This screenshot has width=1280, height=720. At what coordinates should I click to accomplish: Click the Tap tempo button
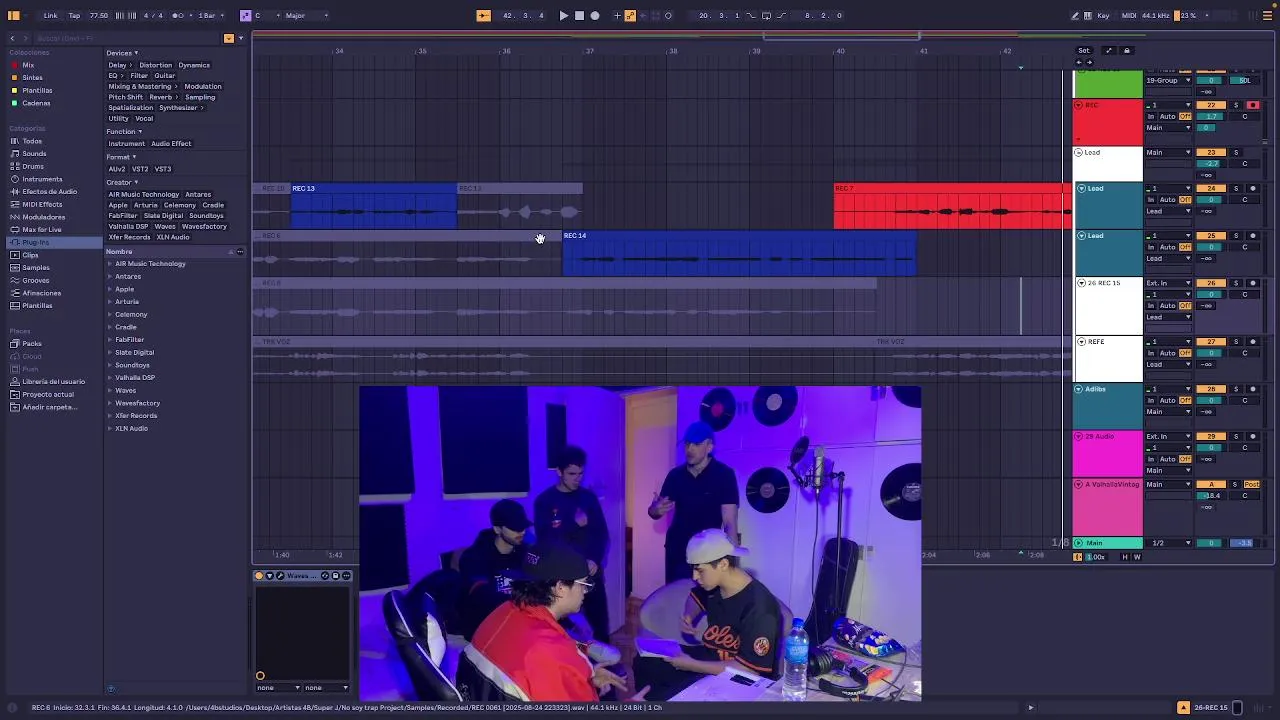pyautogui.click(x=74, y=15)
